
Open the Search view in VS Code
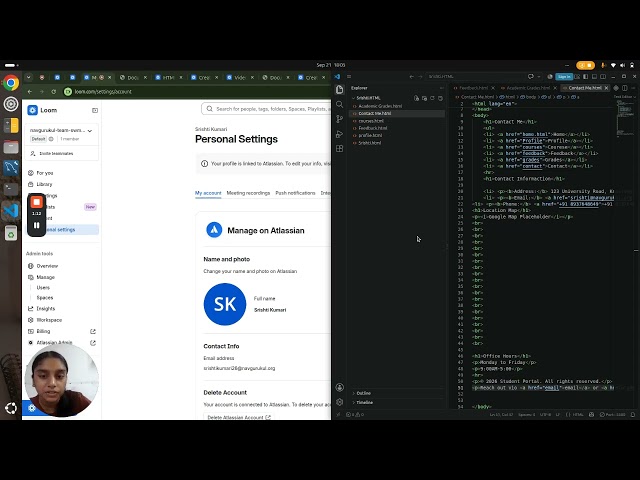coord(340,104)
